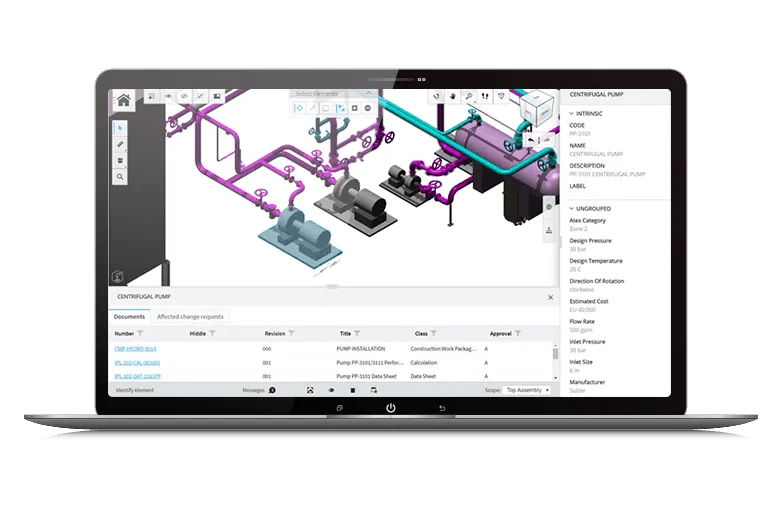This screenshot has height=508, width=782.
Task: Toggle the eye icon in bottom status bar
Action: pos(331,390)
